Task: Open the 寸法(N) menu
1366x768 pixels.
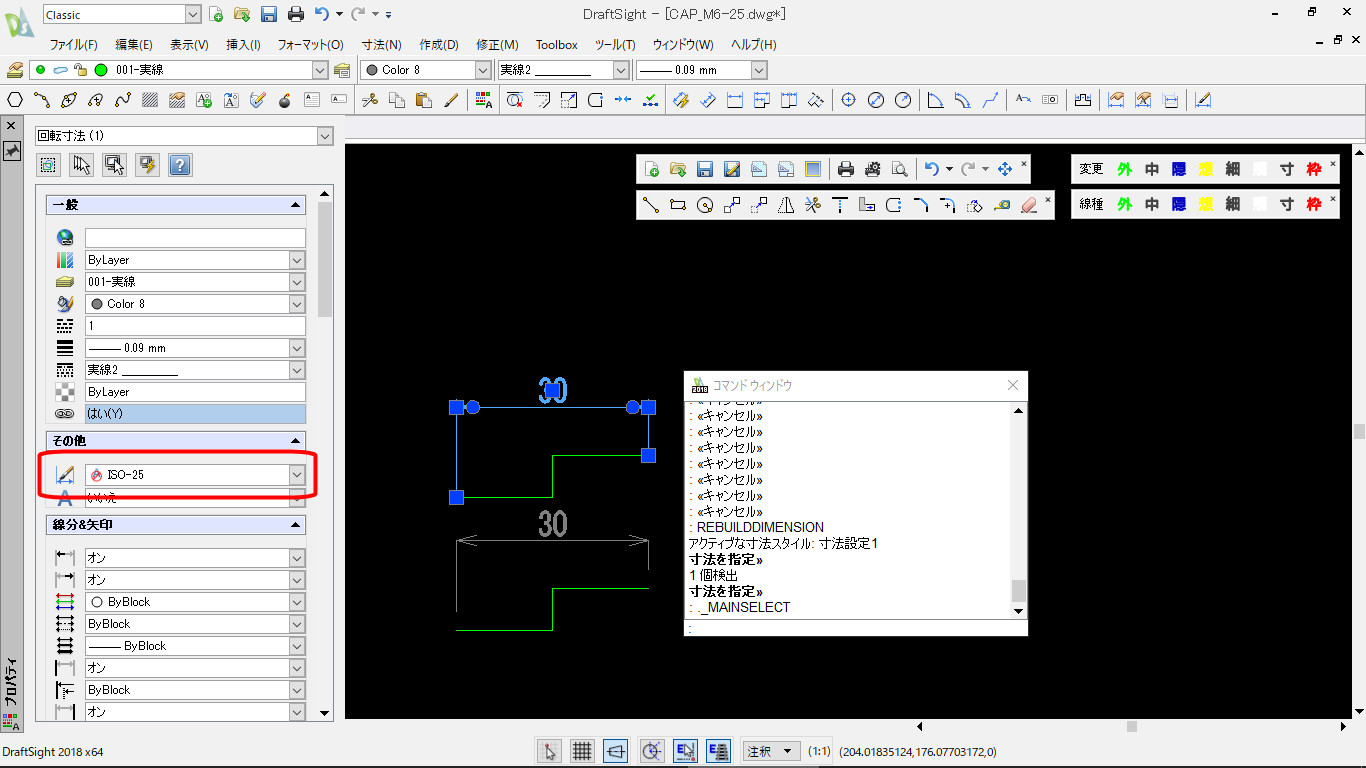Action: (381, 45)
